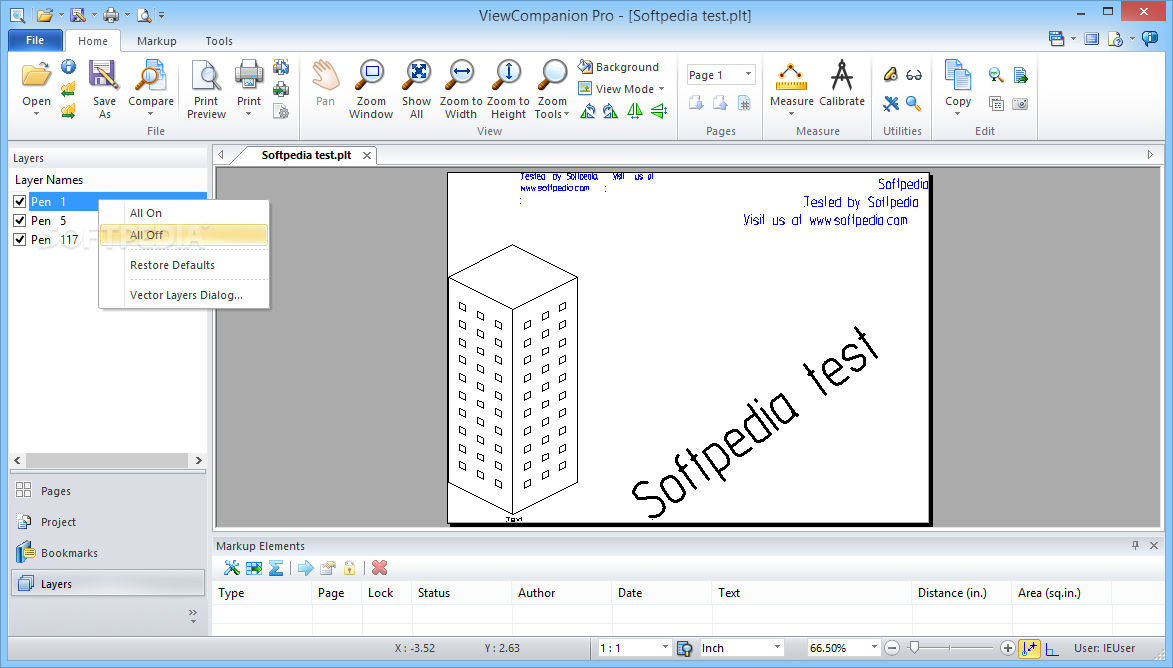The image size is (1173, 668).
Task: Open Vector Layers Dialog... entry
Action: 186,295
